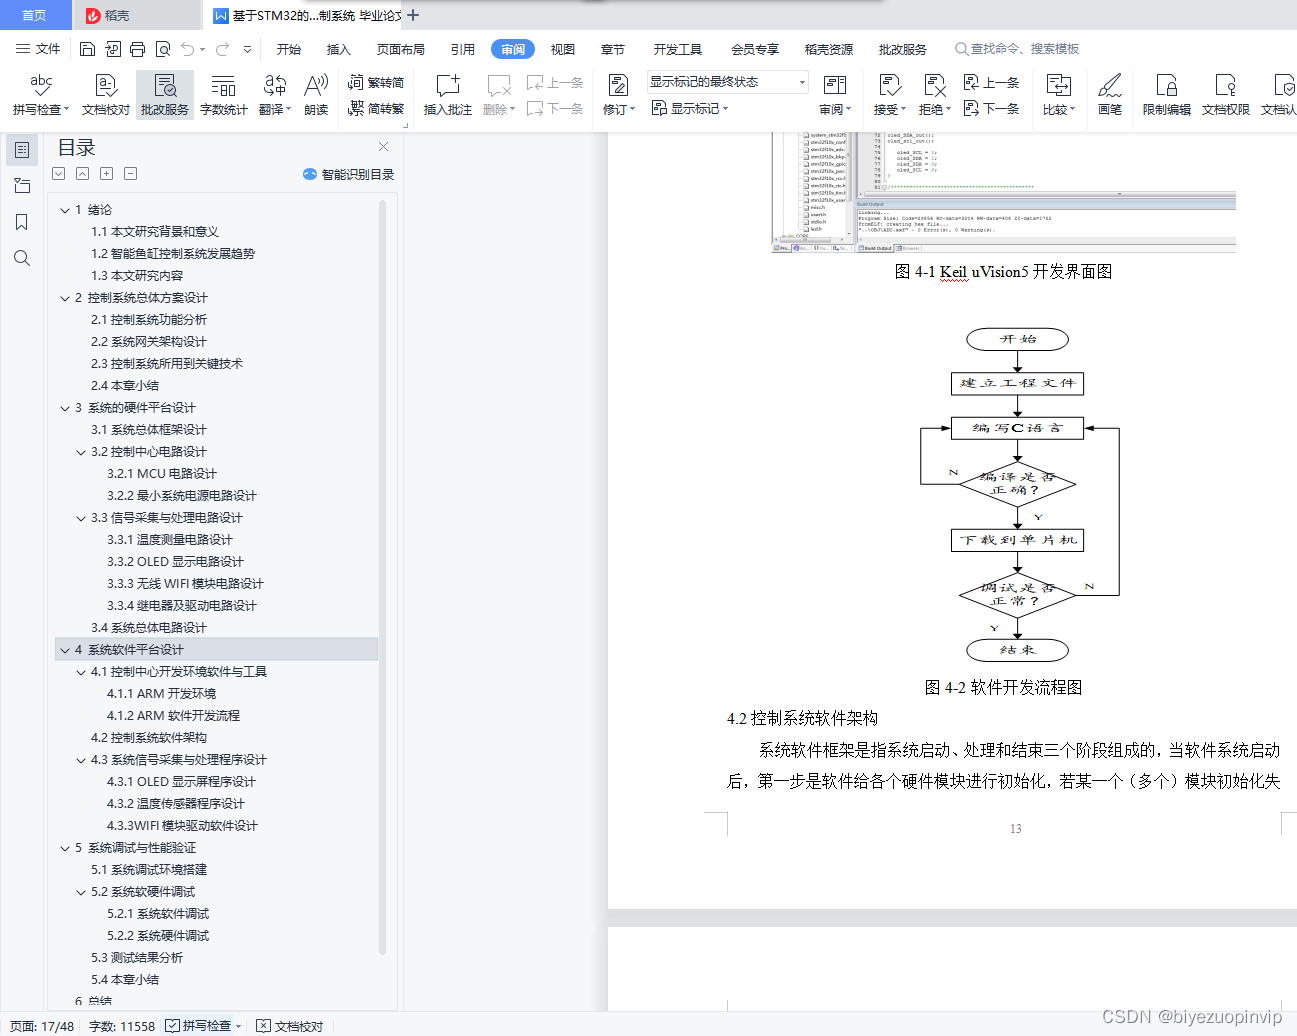Click the outline panel vertical scrollbar
The image size is (1297, 1036).
(382, 575)
